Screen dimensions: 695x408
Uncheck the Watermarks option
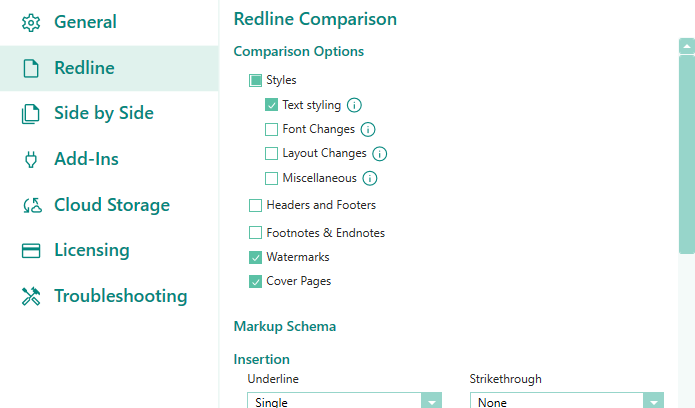pos(255,257)
